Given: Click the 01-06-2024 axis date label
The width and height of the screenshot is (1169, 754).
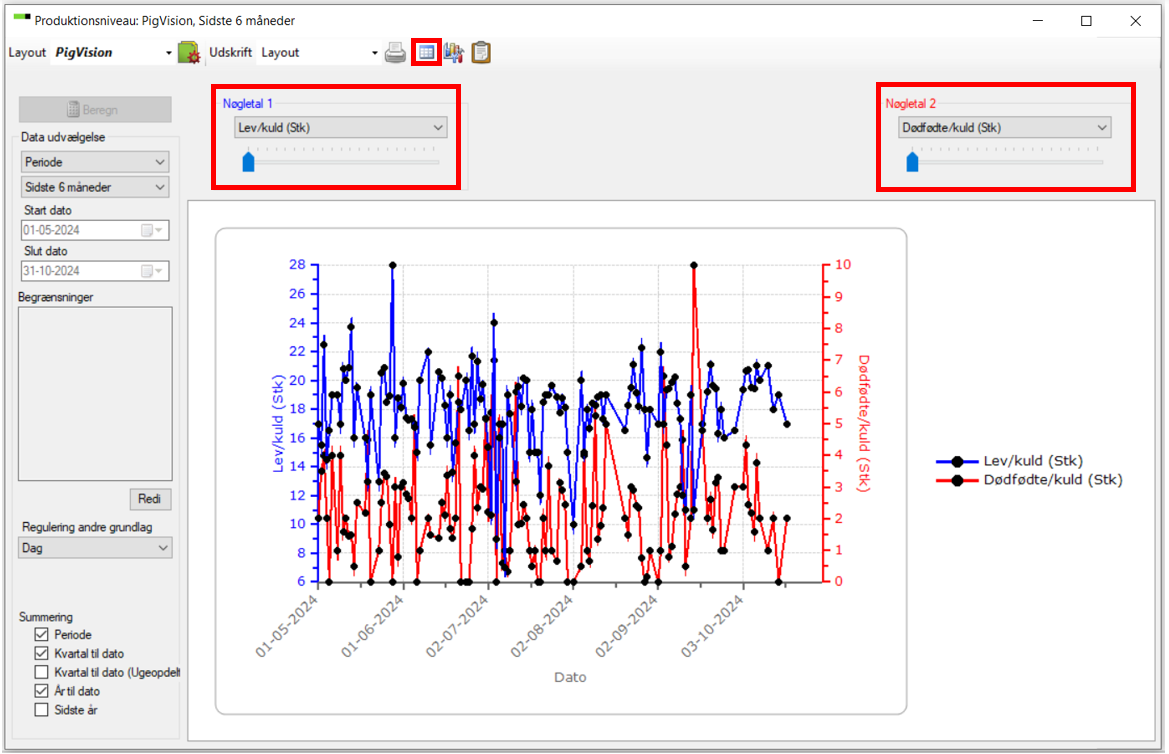Looking at the screenshot, I should (x=374, y=626).
